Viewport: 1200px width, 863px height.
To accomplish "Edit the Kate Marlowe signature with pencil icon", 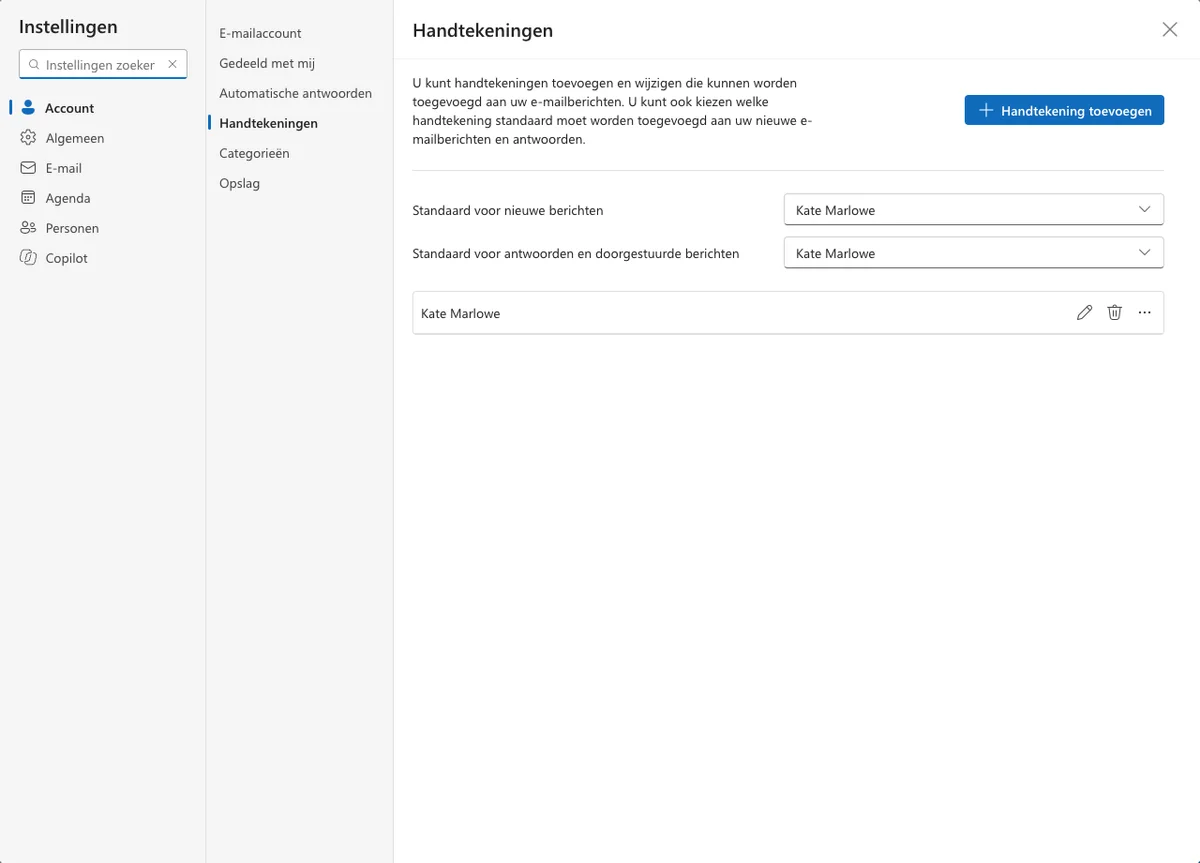I will point(1084,313).
